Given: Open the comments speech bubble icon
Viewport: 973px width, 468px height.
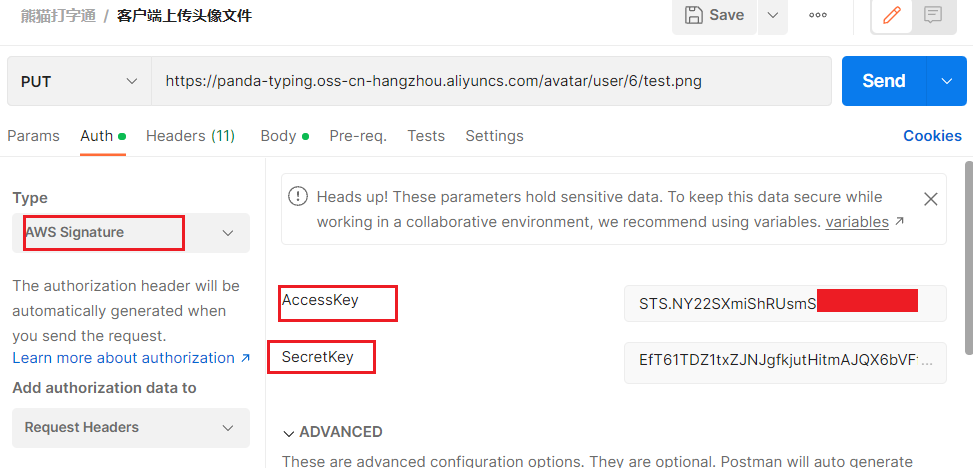Looking at the screenshot, I should pyautogui.click(x=933, y=15).
